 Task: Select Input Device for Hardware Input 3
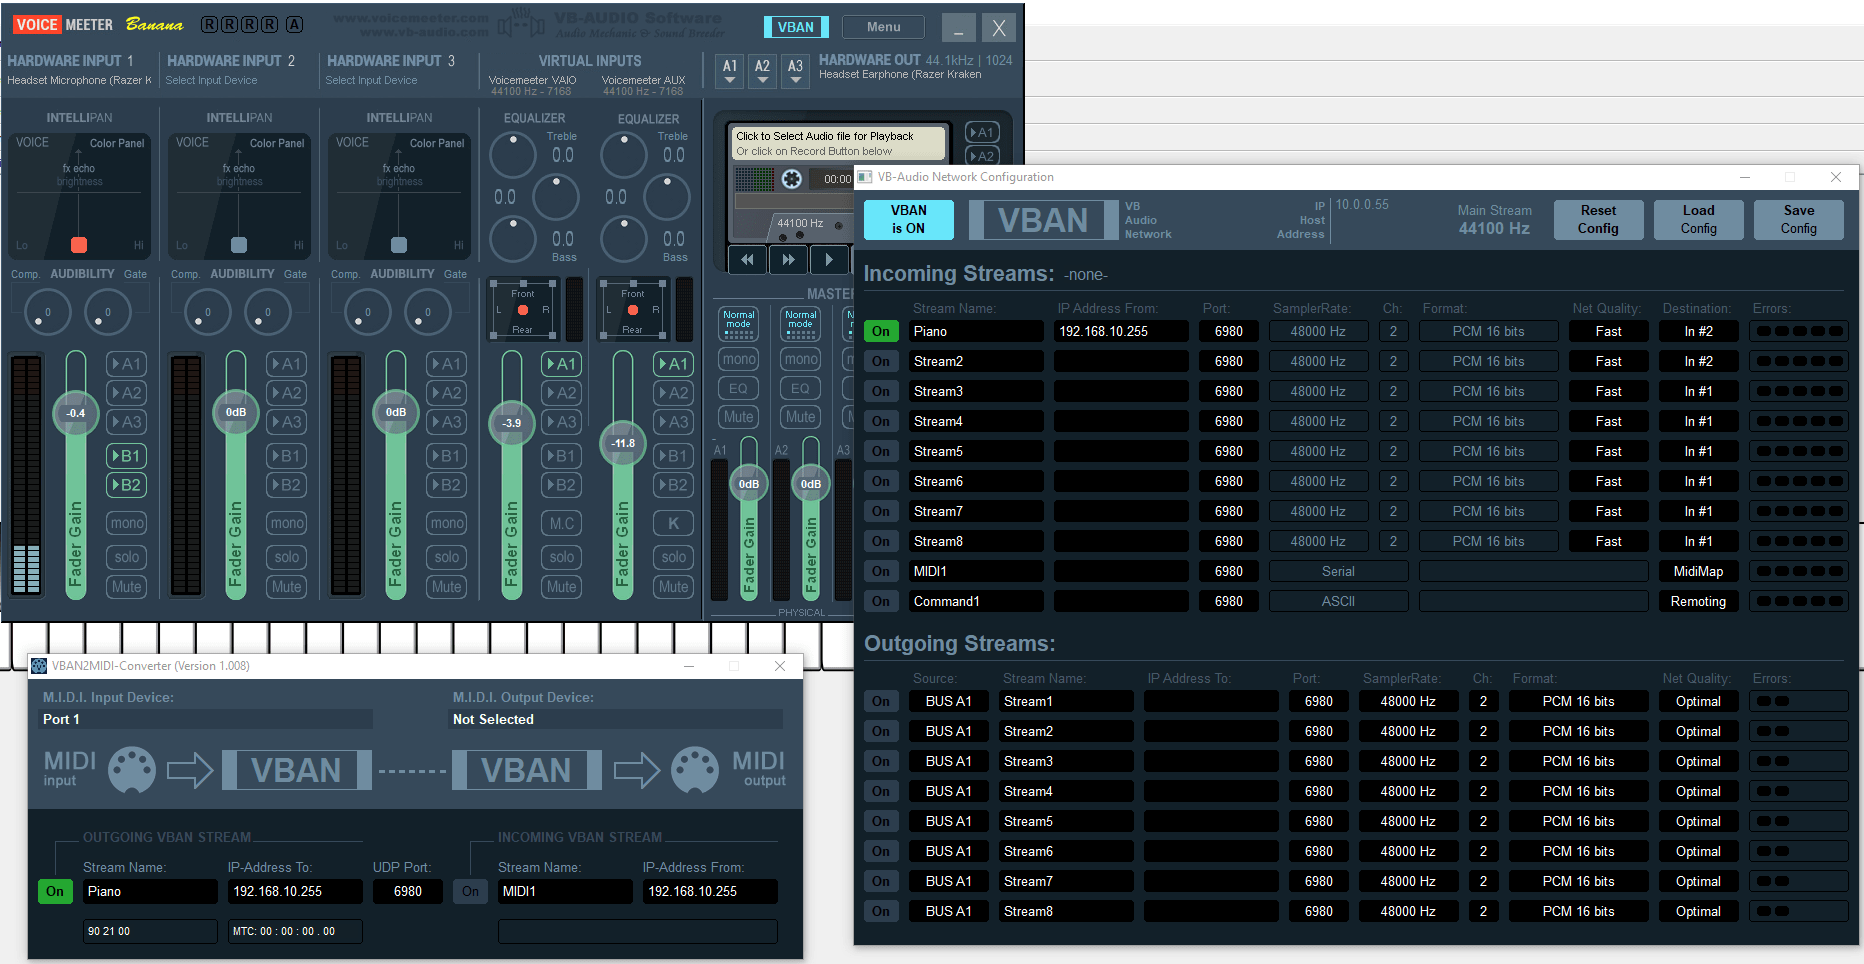click(371, 80)
